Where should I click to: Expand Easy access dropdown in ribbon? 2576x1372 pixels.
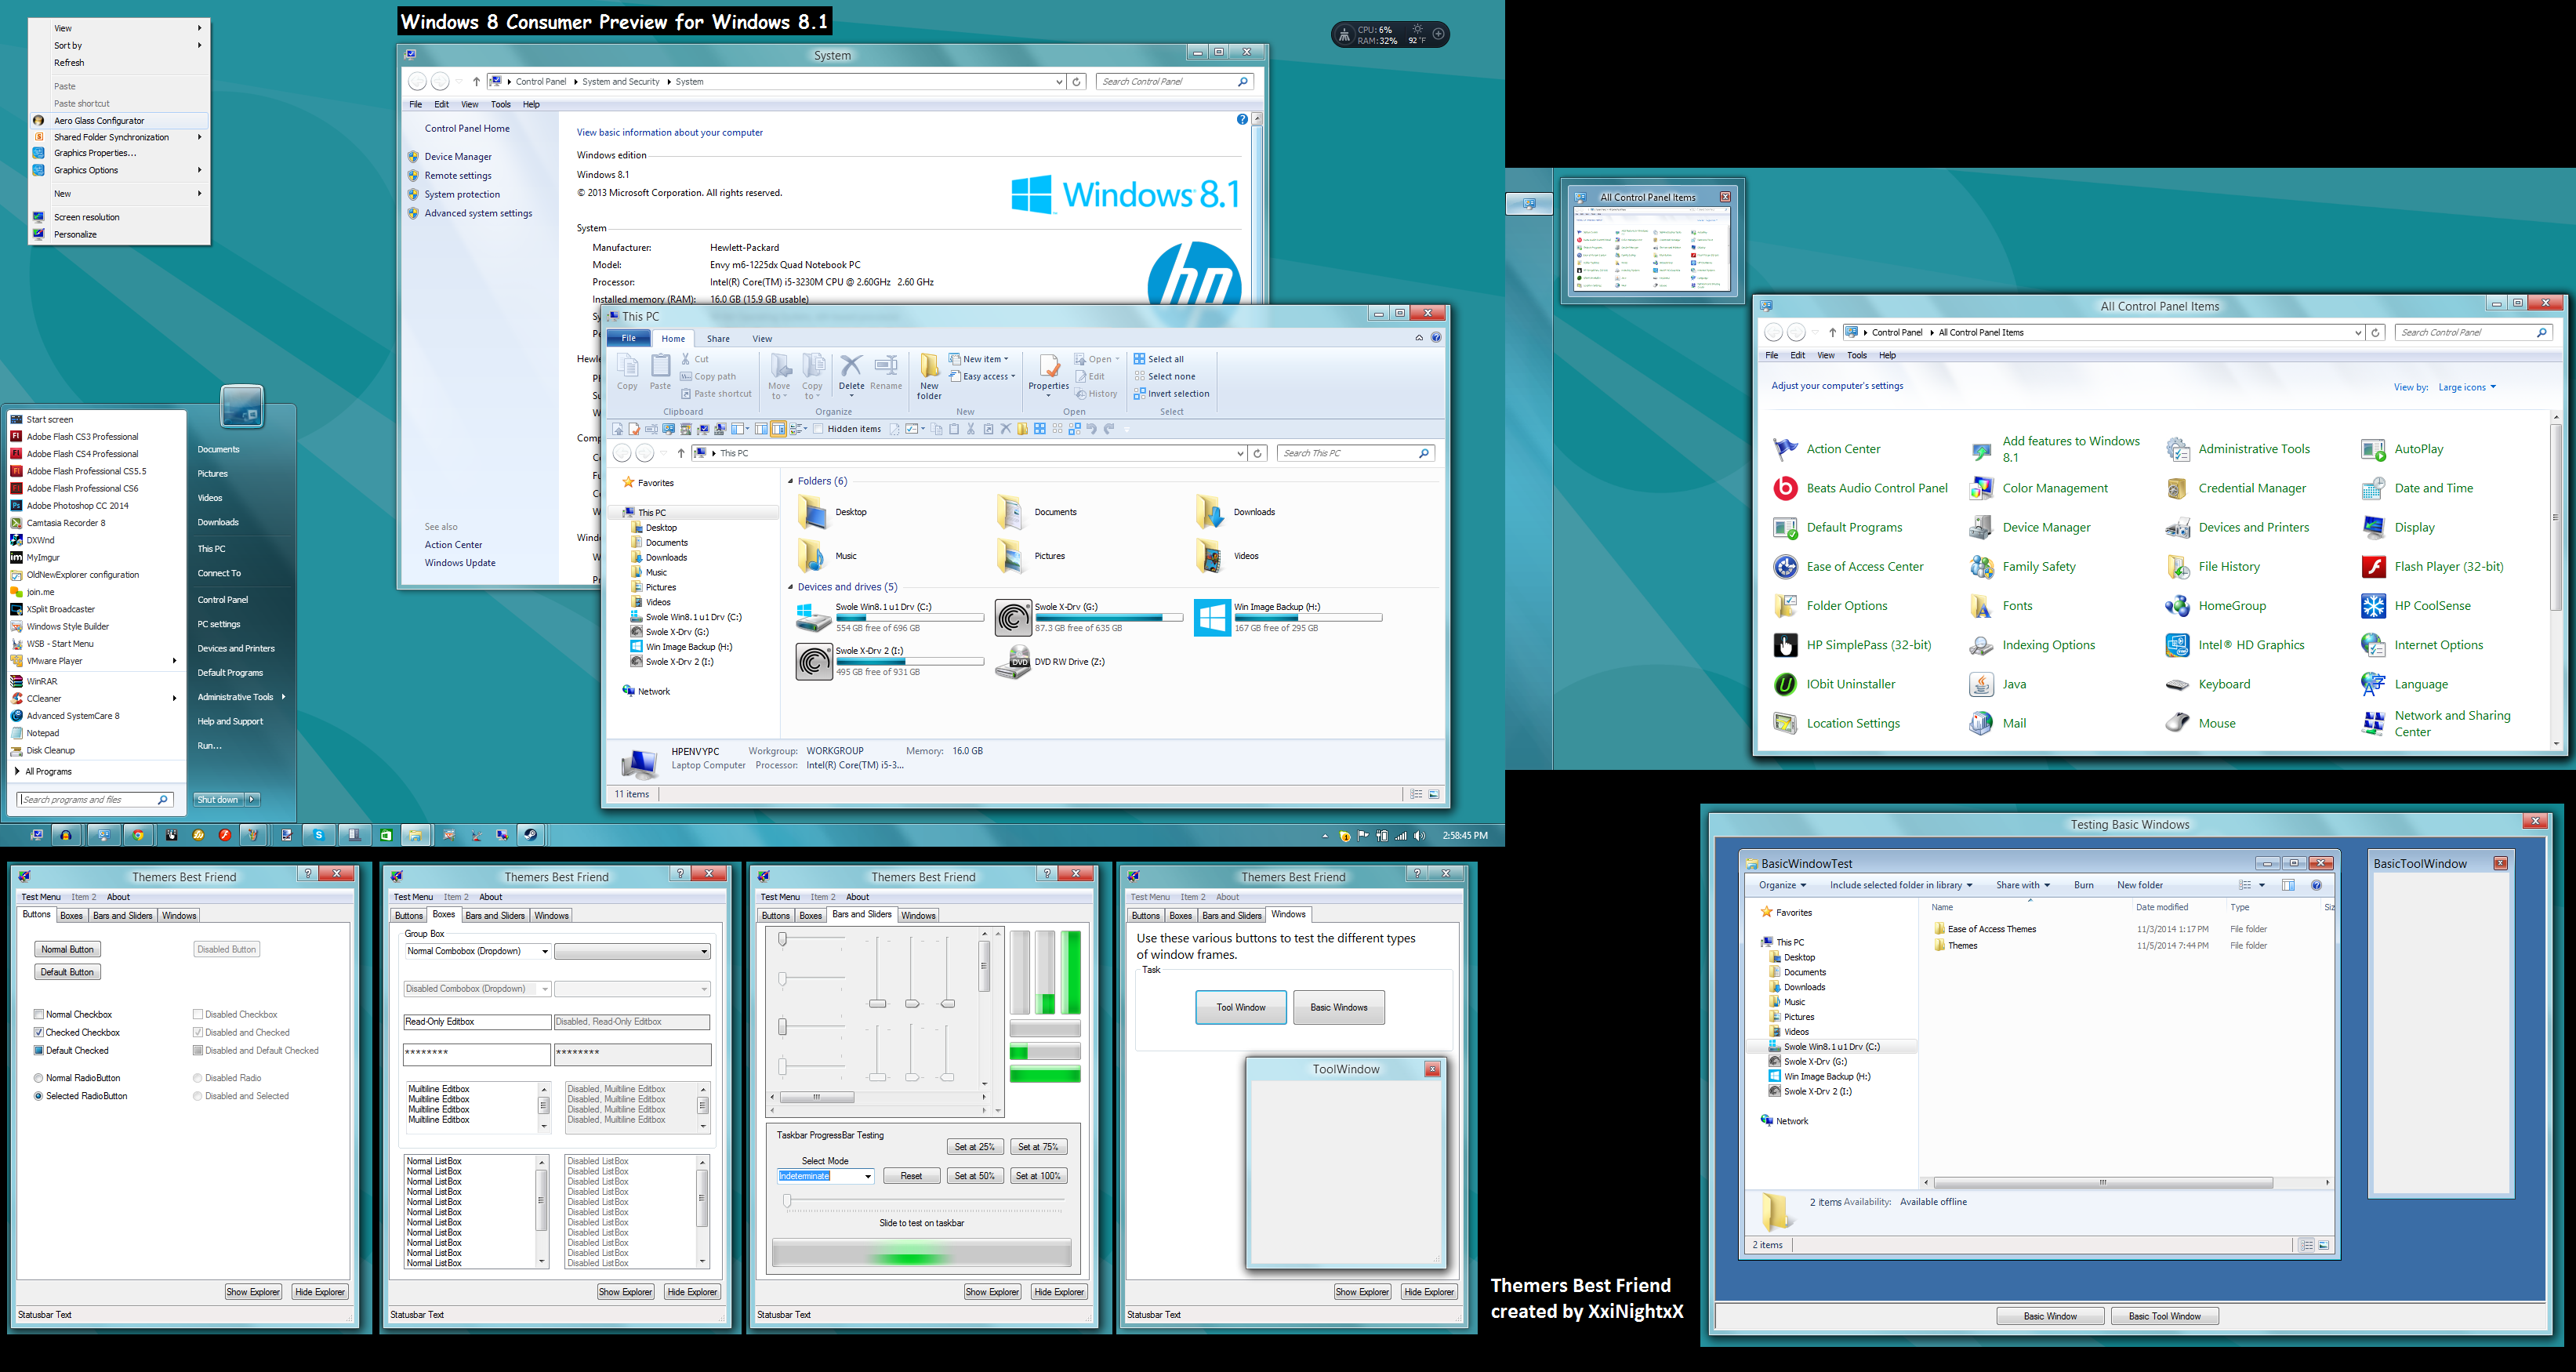pos(982,377)
